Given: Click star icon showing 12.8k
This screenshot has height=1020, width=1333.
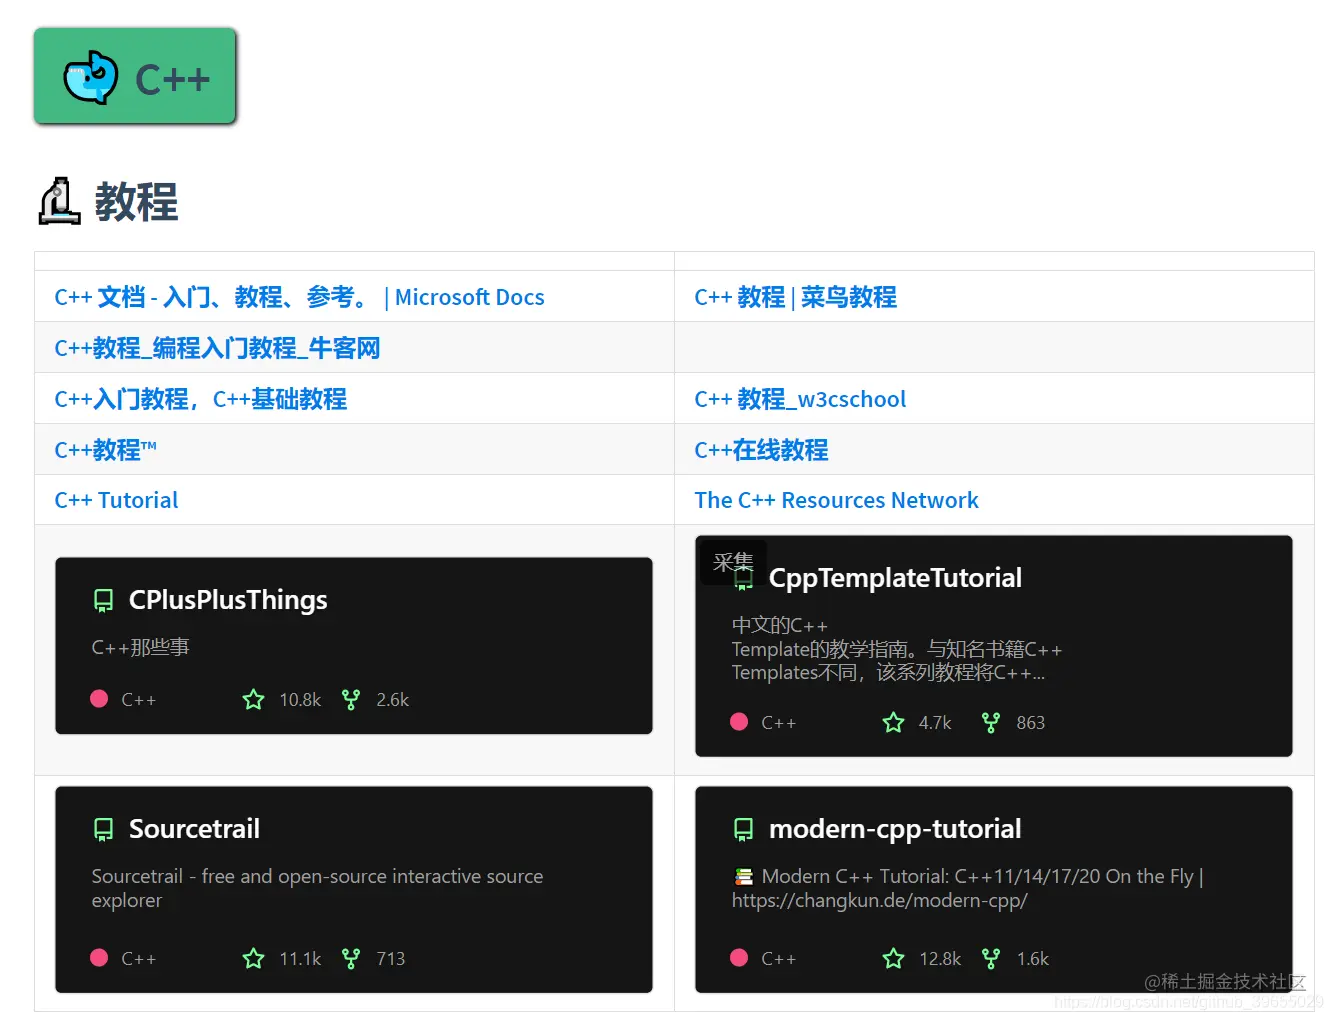Looking at the screenshot, I should pos(893,958).
